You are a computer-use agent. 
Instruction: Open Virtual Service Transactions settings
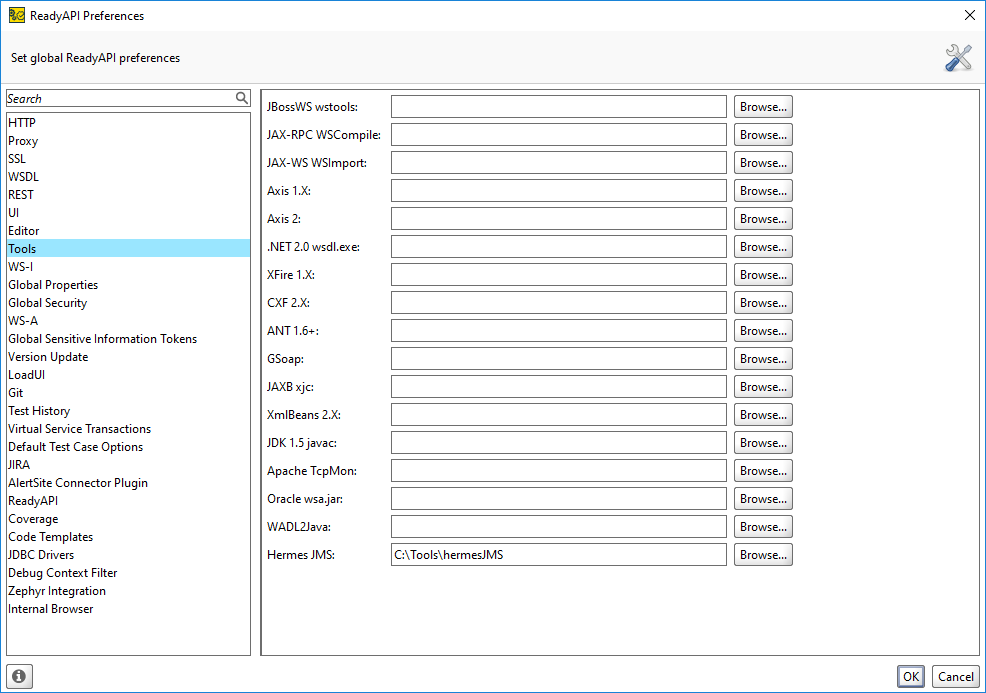128,429
